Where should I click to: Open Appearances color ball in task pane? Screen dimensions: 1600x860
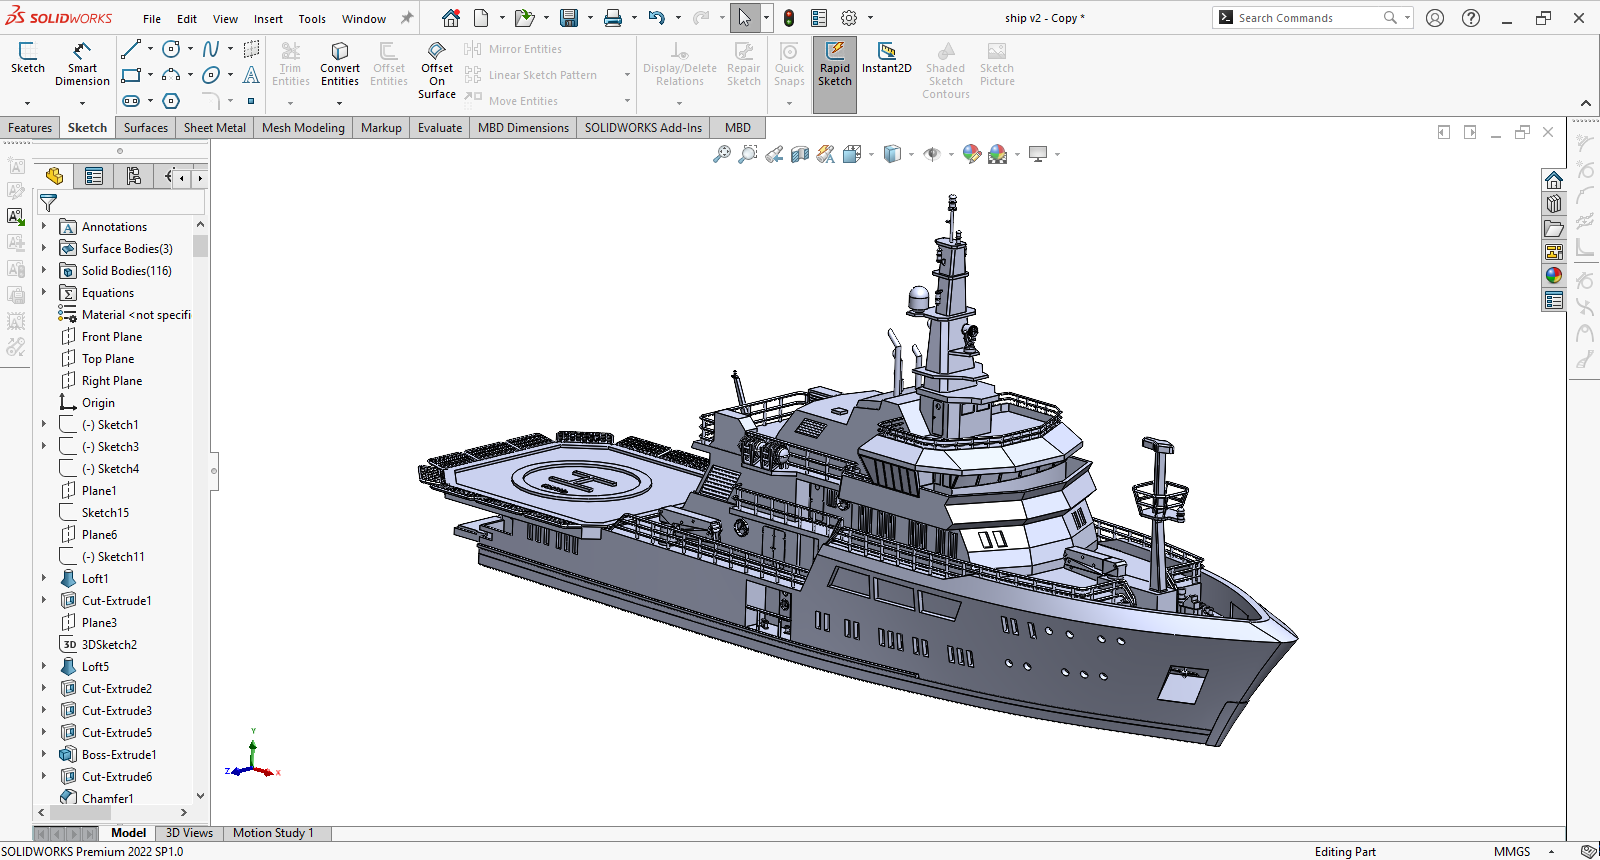click(1553, 276)
